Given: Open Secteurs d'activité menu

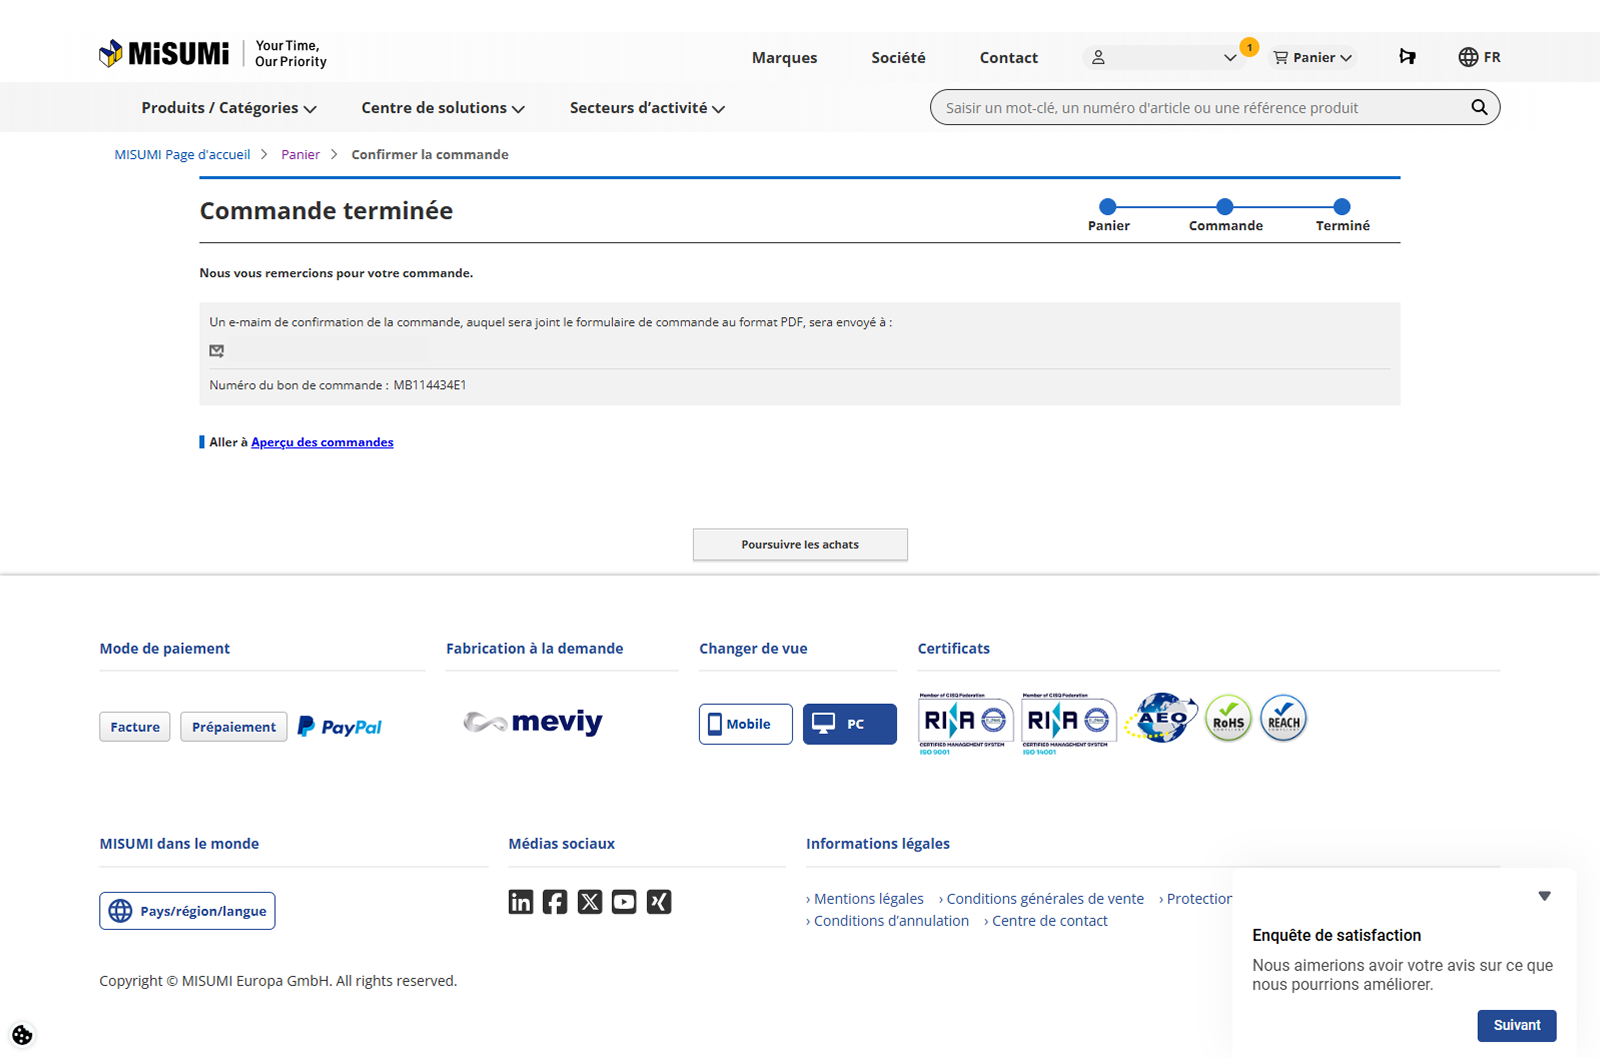Looking at the screenshot, I should pyautogui.click(x=646, y=108).
